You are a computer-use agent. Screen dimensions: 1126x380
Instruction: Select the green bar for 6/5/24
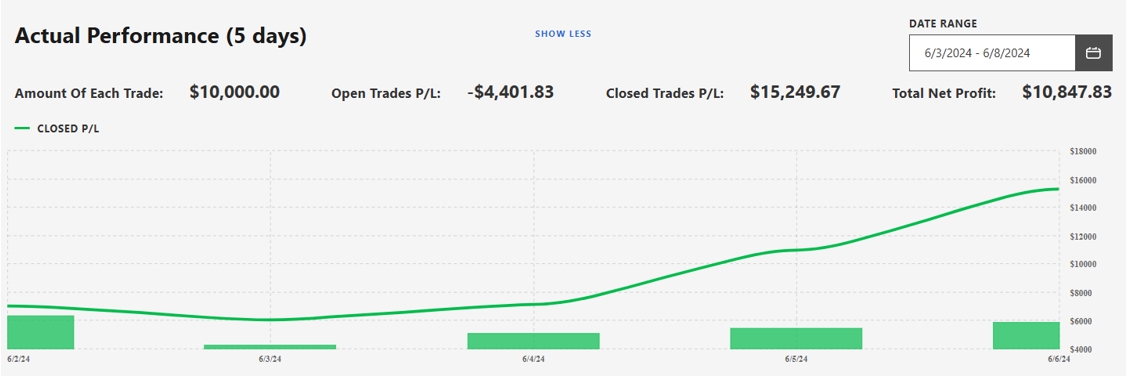pos(796,338)
